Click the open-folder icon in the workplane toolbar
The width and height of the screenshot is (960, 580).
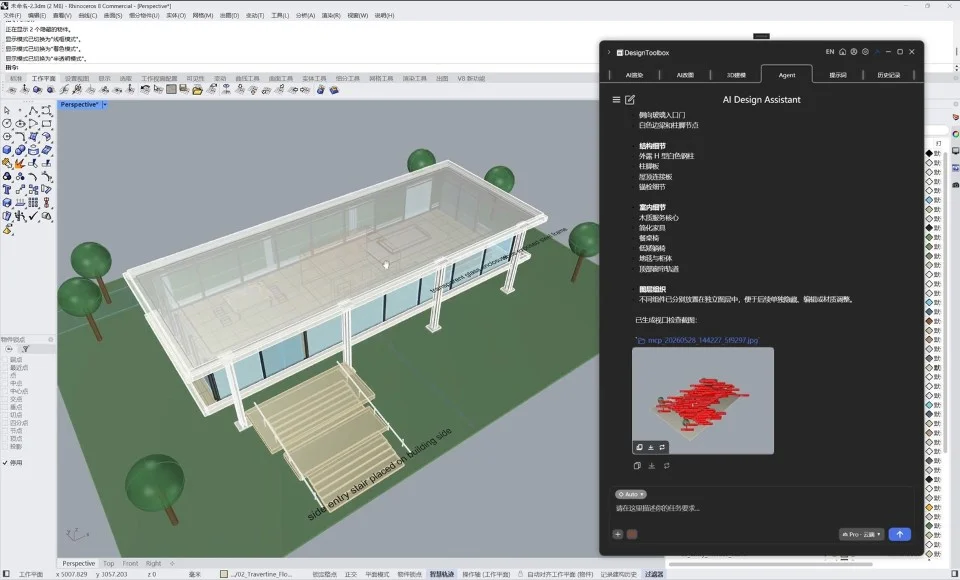197,90
